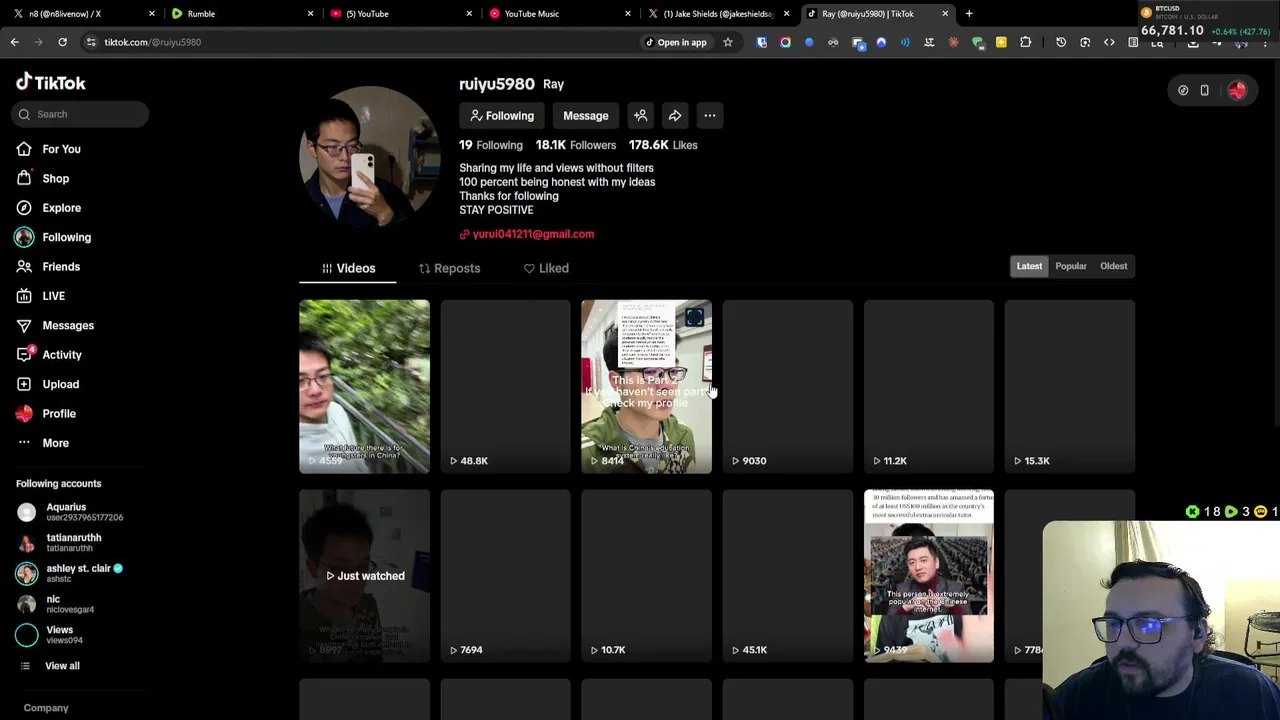Click the Following button on profile
Screen dimensions: 1280x720
502,116
